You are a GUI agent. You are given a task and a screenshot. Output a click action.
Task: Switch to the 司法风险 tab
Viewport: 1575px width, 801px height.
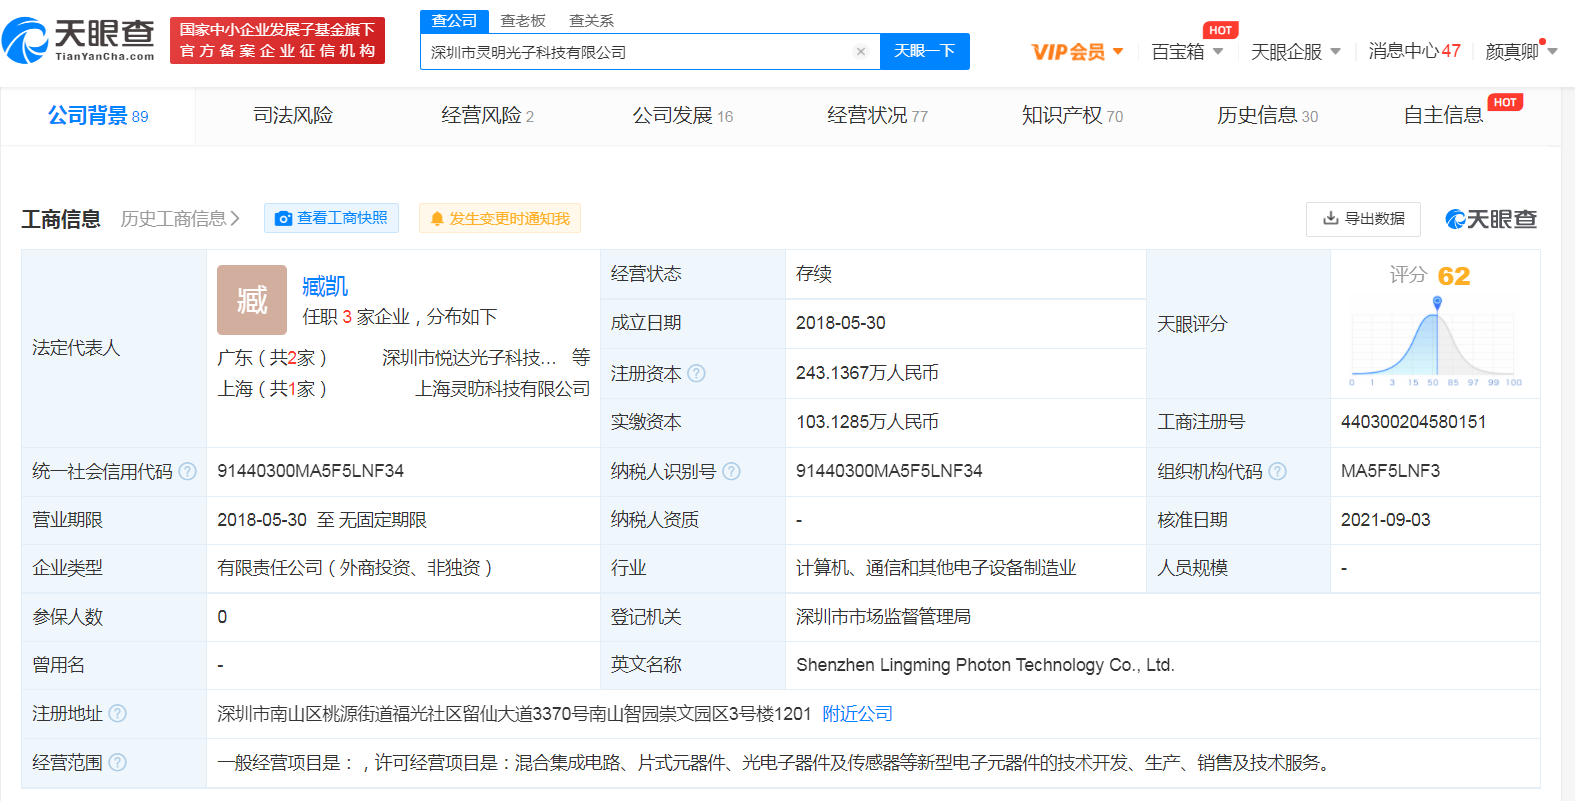(x=293, y=116)
